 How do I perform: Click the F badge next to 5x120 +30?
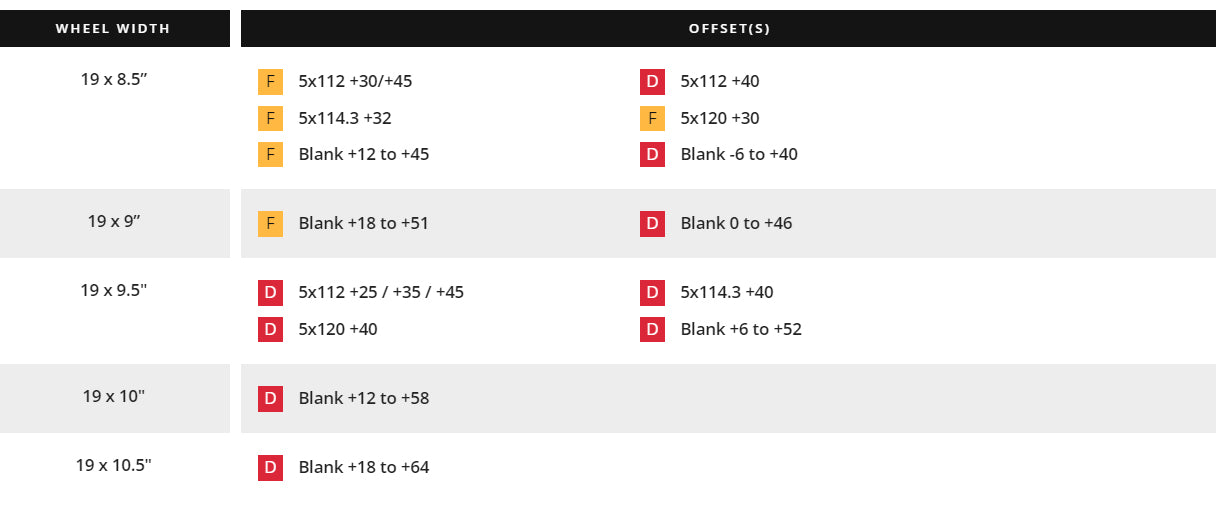pos(652,119)
